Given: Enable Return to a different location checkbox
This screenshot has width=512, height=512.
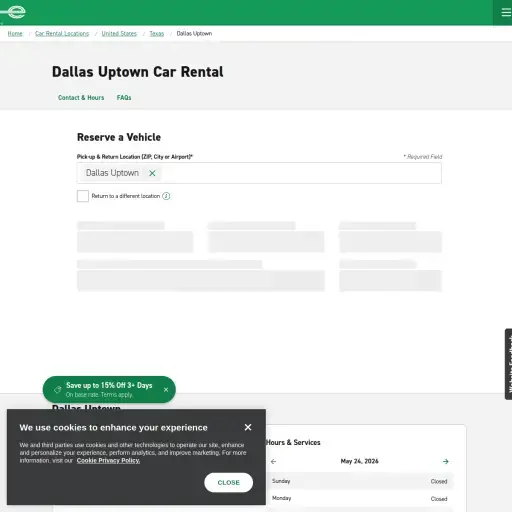Looking at the screenshot, I should pyautogui.click(x=83, y=196).
